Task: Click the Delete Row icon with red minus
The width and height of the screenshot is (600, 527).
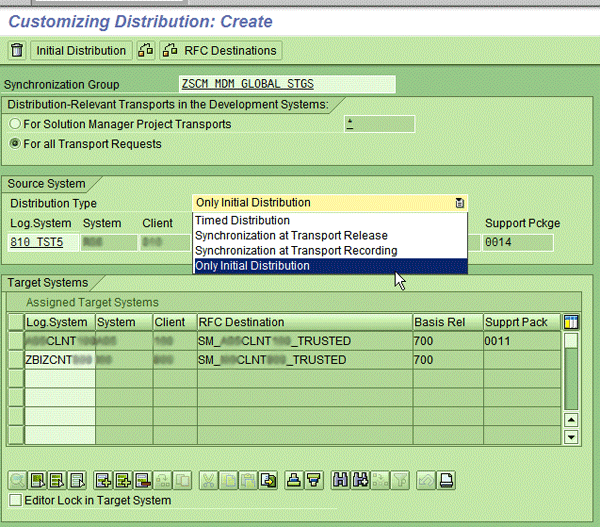Action: [x=143, y=480]
